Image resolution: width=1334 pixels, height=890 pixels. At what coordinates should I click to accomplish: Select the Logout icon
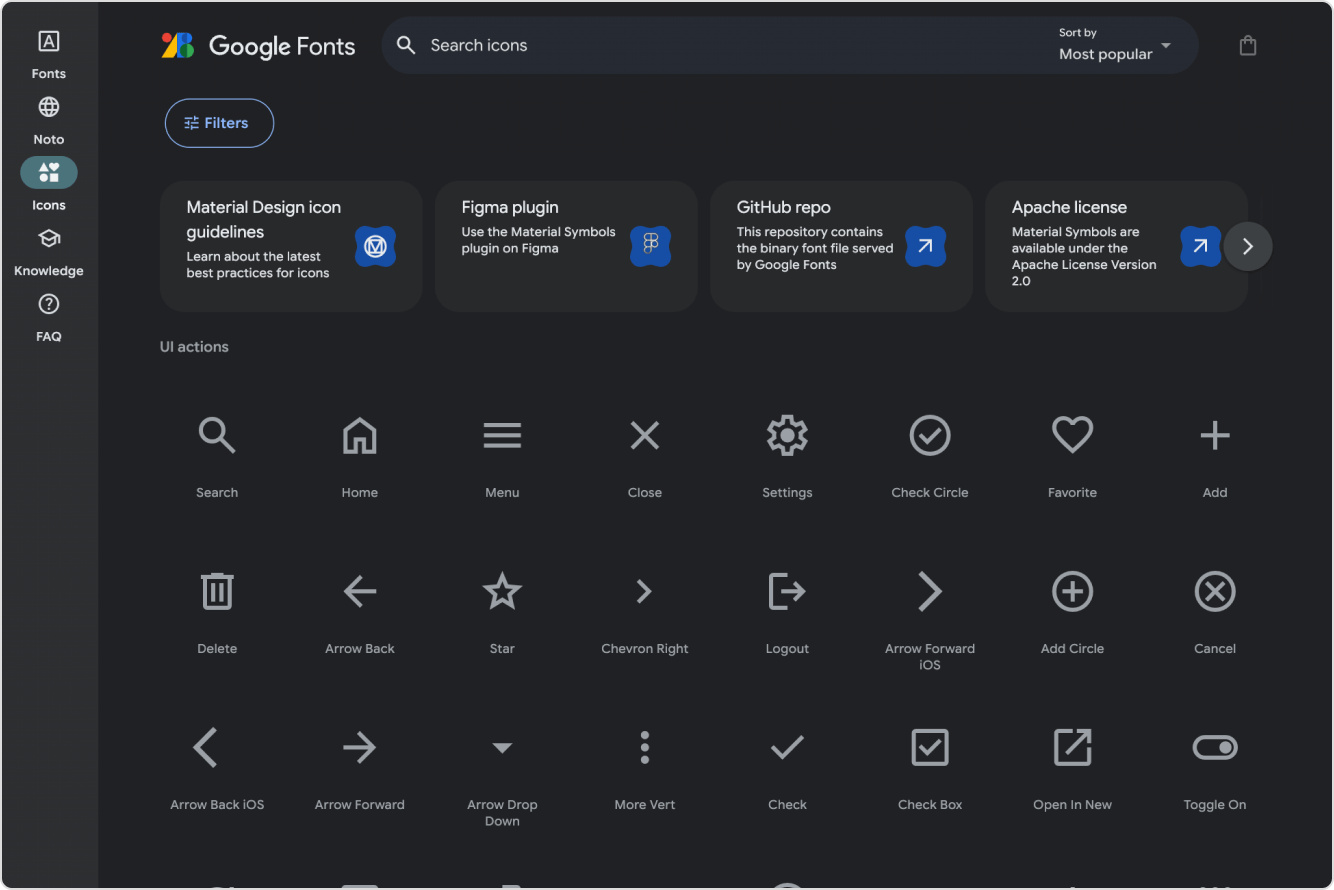pos(787,591)
